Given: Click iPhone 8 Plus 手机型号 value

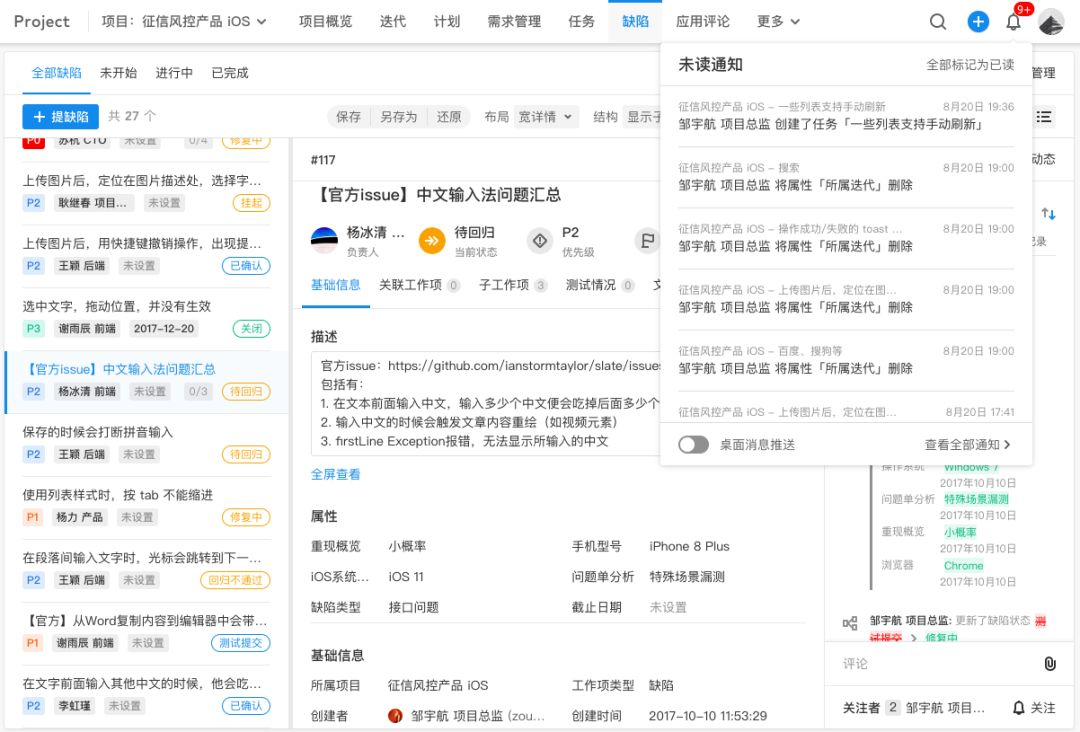Looking at the screenshot, I should click(689, 546).
